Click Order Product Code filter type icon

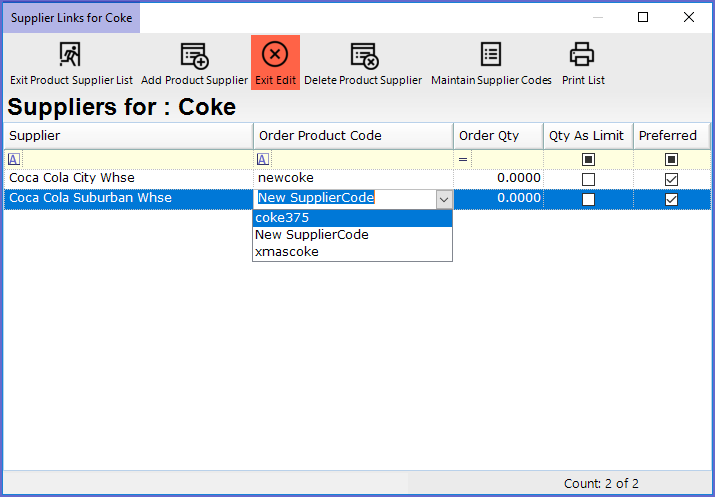click(x=262, y=159)
